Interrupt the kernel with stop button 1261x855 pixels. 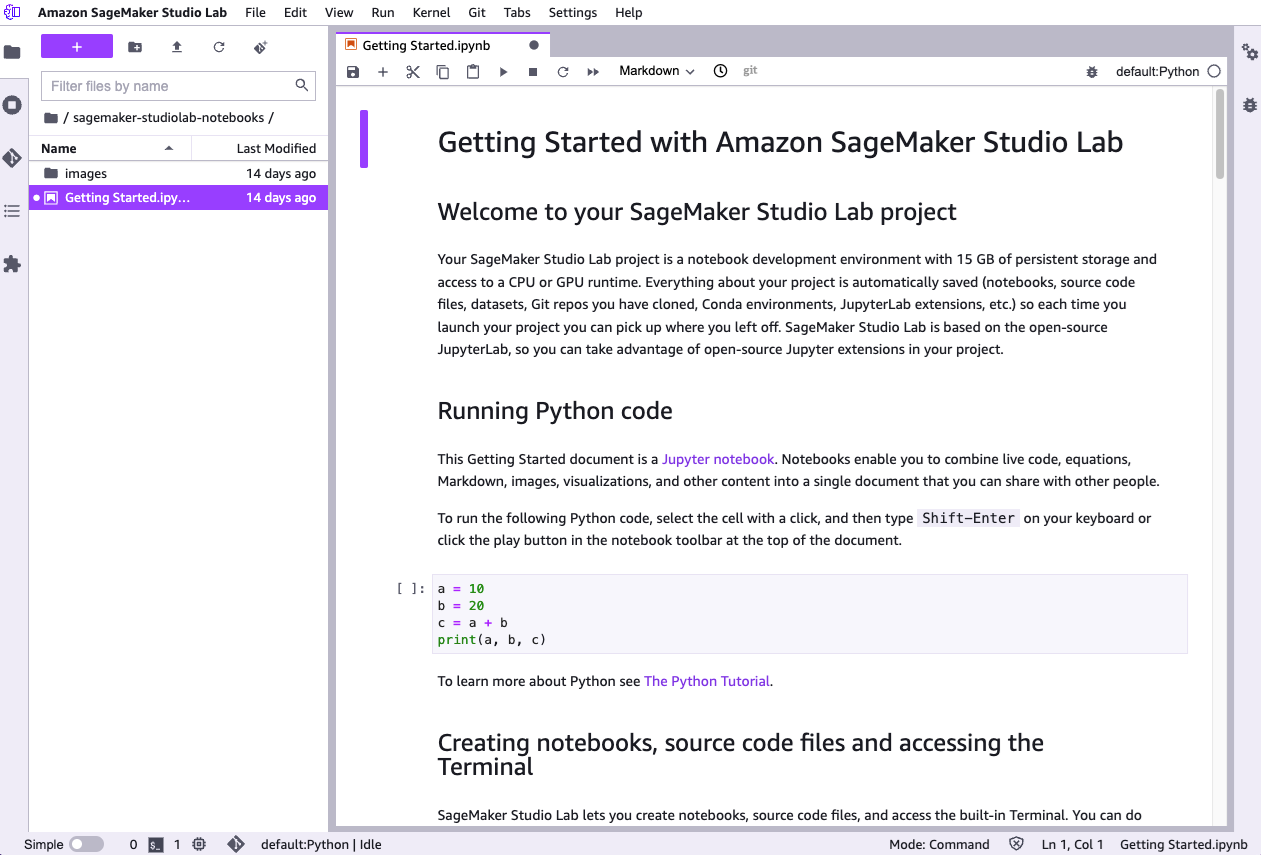(x=533, y=72)
